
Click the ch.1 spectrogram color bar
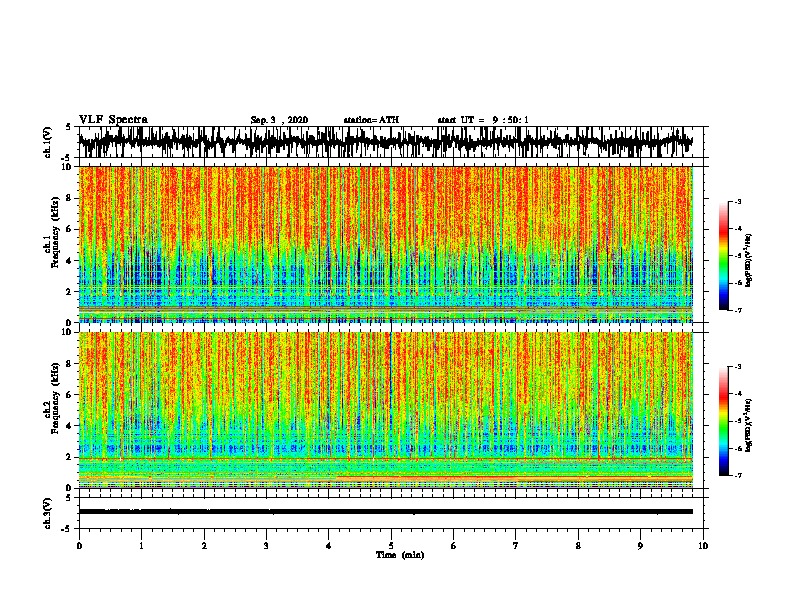pyautogui.click(x=723, y=256)
